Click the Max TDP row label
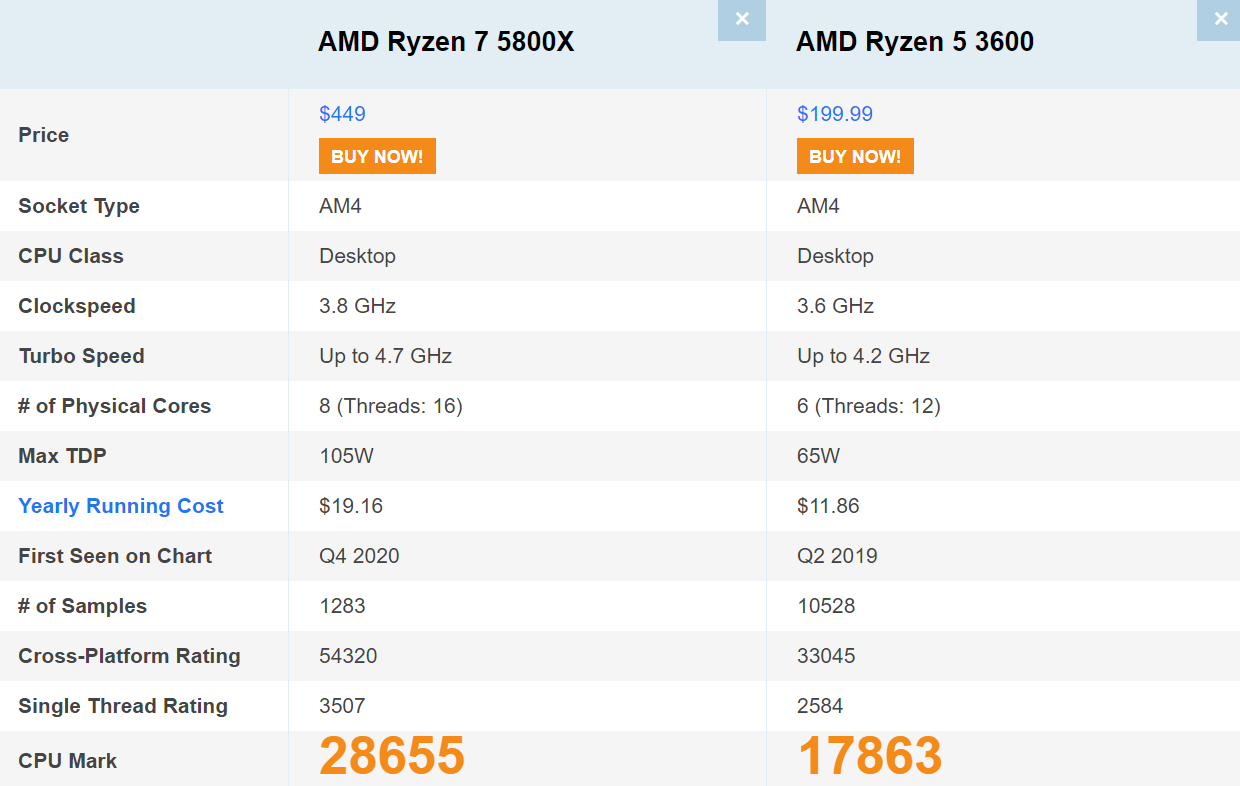1240x786 pixels. coord(62,456)
